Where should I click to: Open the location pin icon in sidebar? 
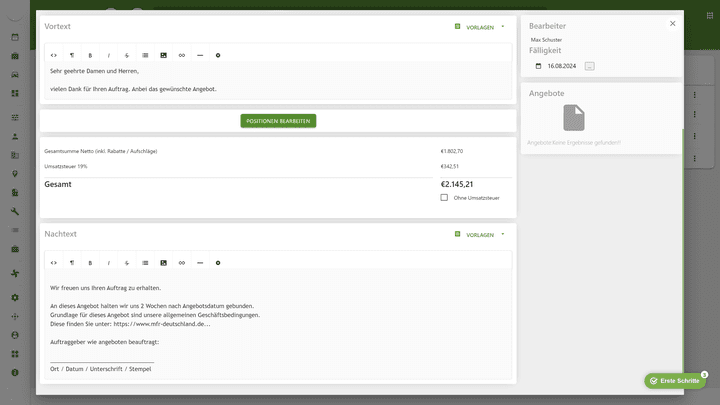click(x=15, y=174)
